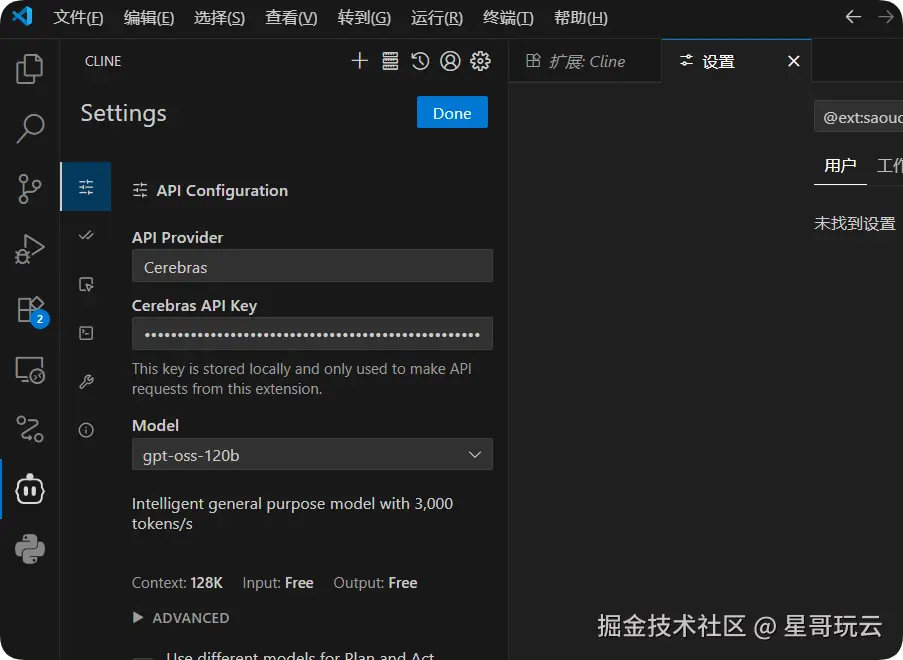Switch to the 扩展: Cline editor tab
This screenshot has width=903, height=660.
click(x=585, y=61)
